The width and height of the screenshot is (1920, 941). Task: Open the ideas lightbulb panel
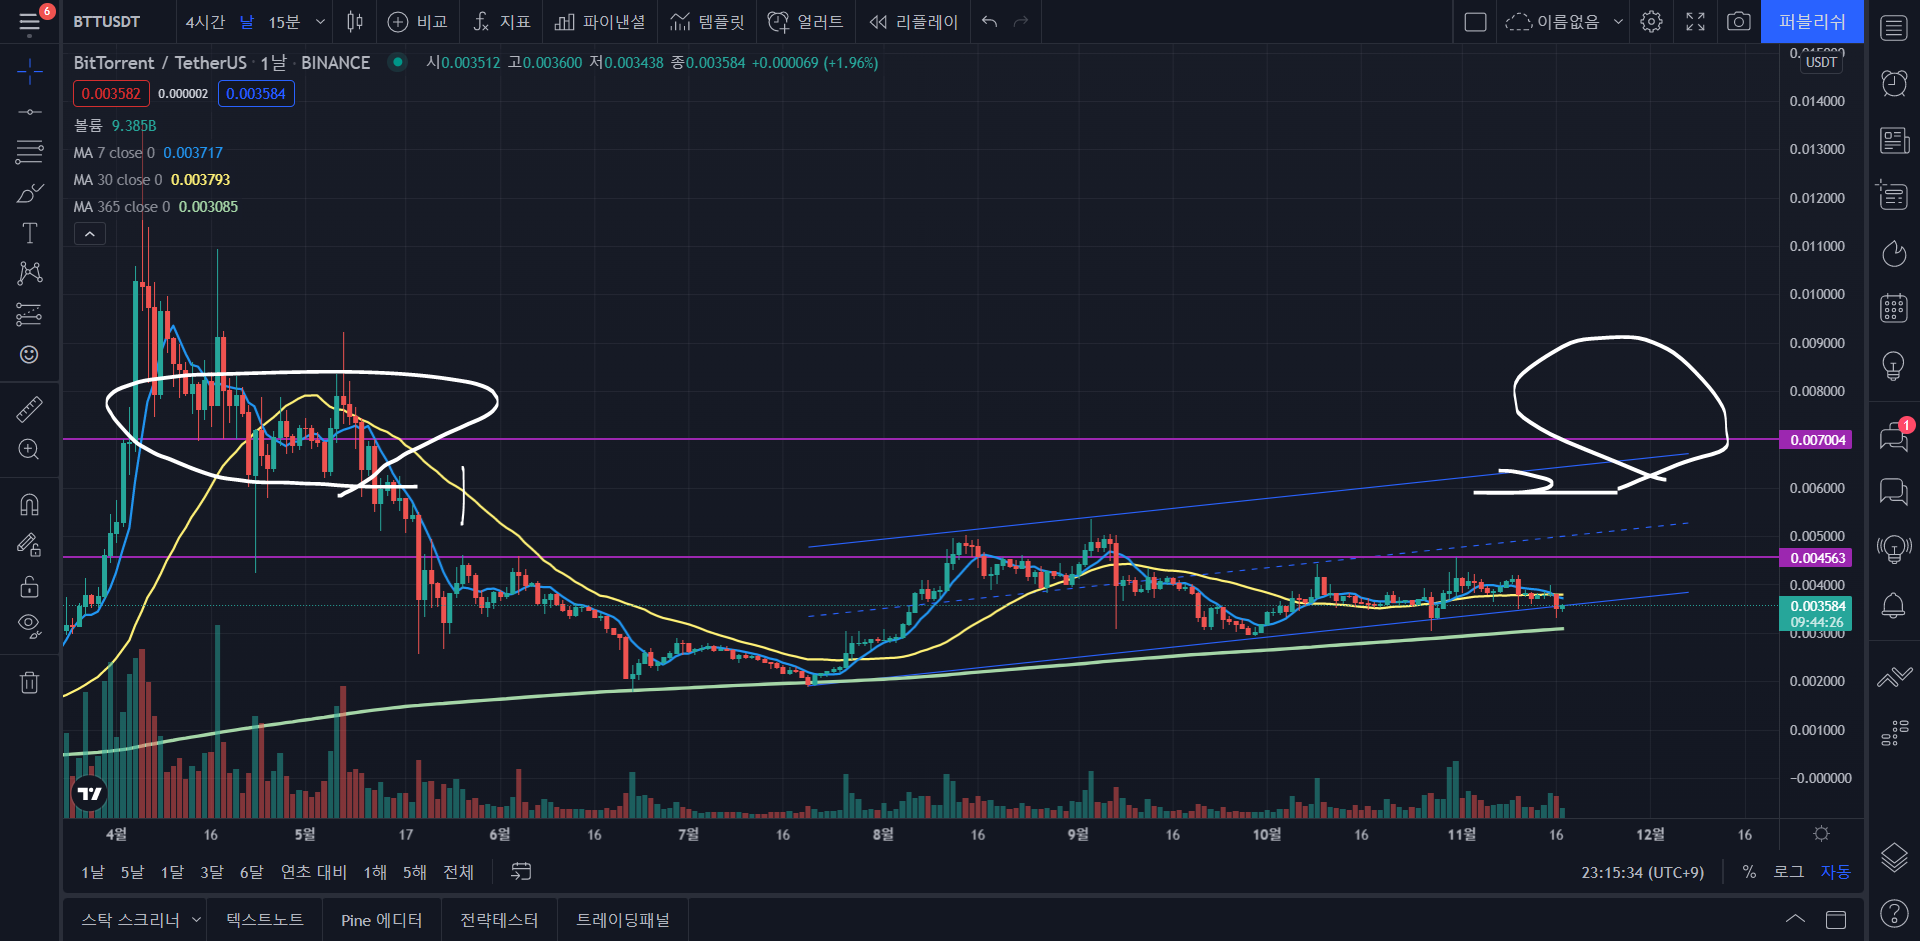coord(1894,366)
